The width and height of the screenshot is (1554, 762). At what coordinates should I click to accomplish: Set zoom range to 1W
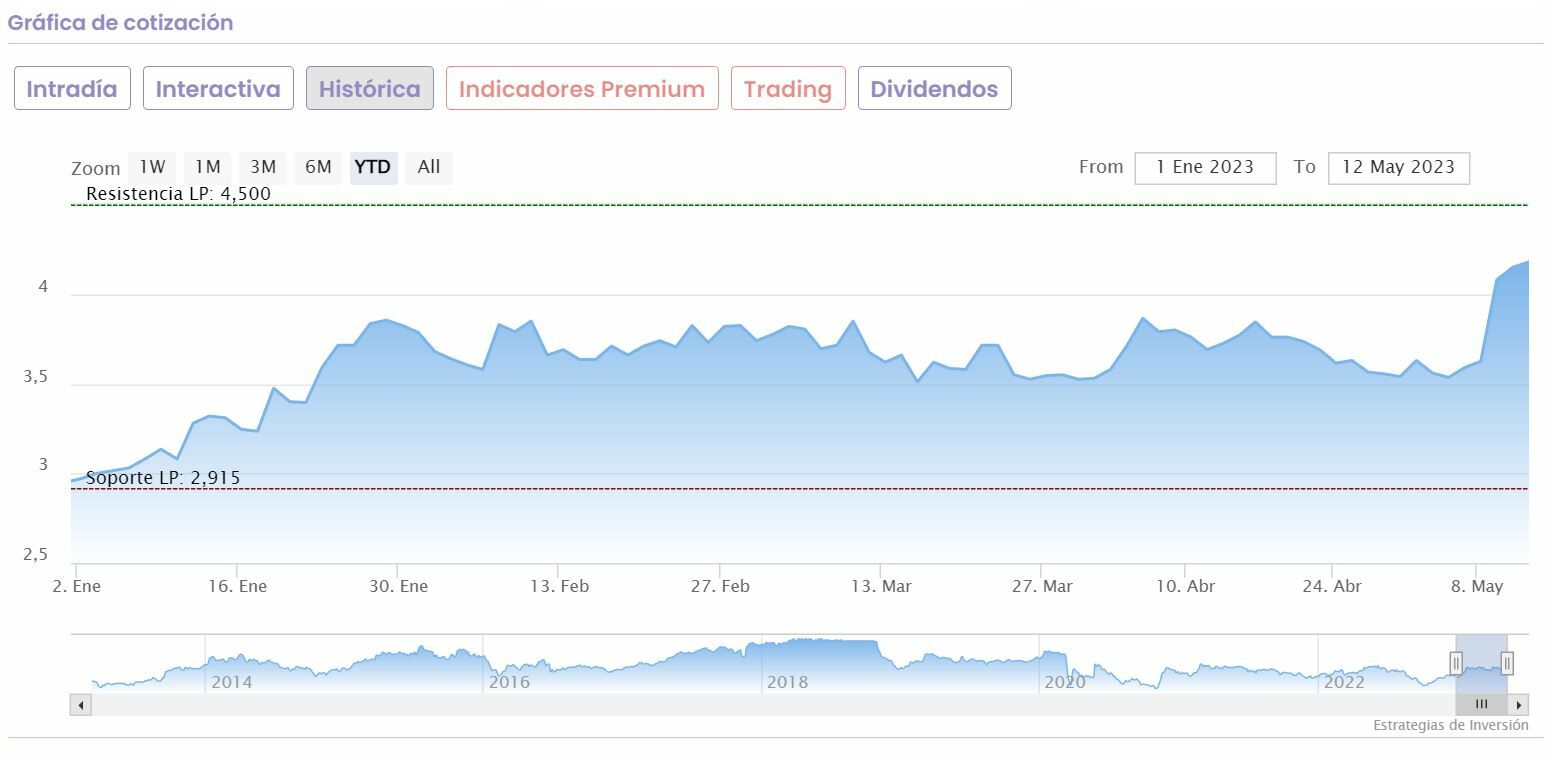point(152,167)
